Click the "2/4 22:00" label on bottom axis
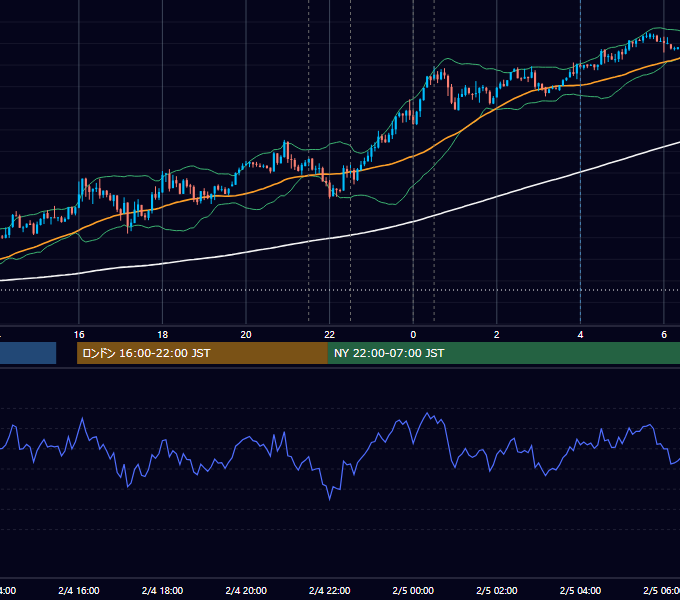The image size is (680, 600). click(330, 590)
